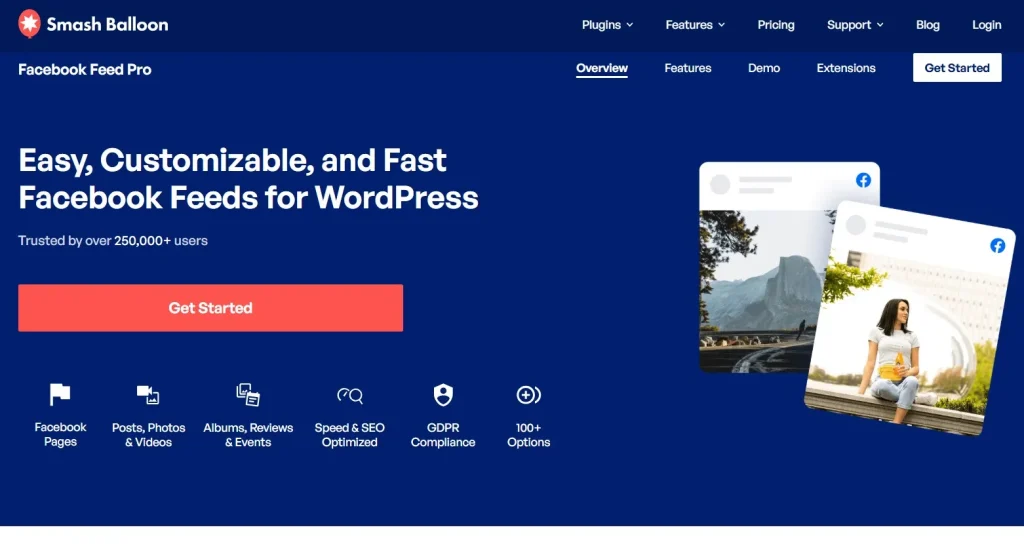Image resolution: width=1024 pixels, height=555 pixels.
Task: Click the Smash Balloon brand name text
Action: 108,25
